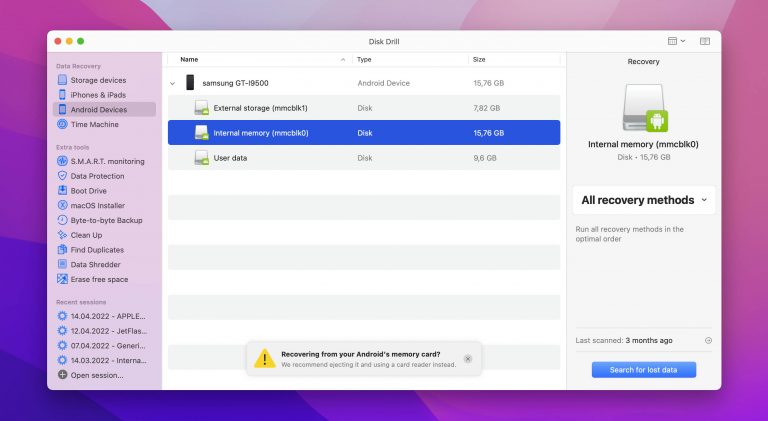
Task: Select External storage (mmcblk1) row name
Action: coord(261,108)
